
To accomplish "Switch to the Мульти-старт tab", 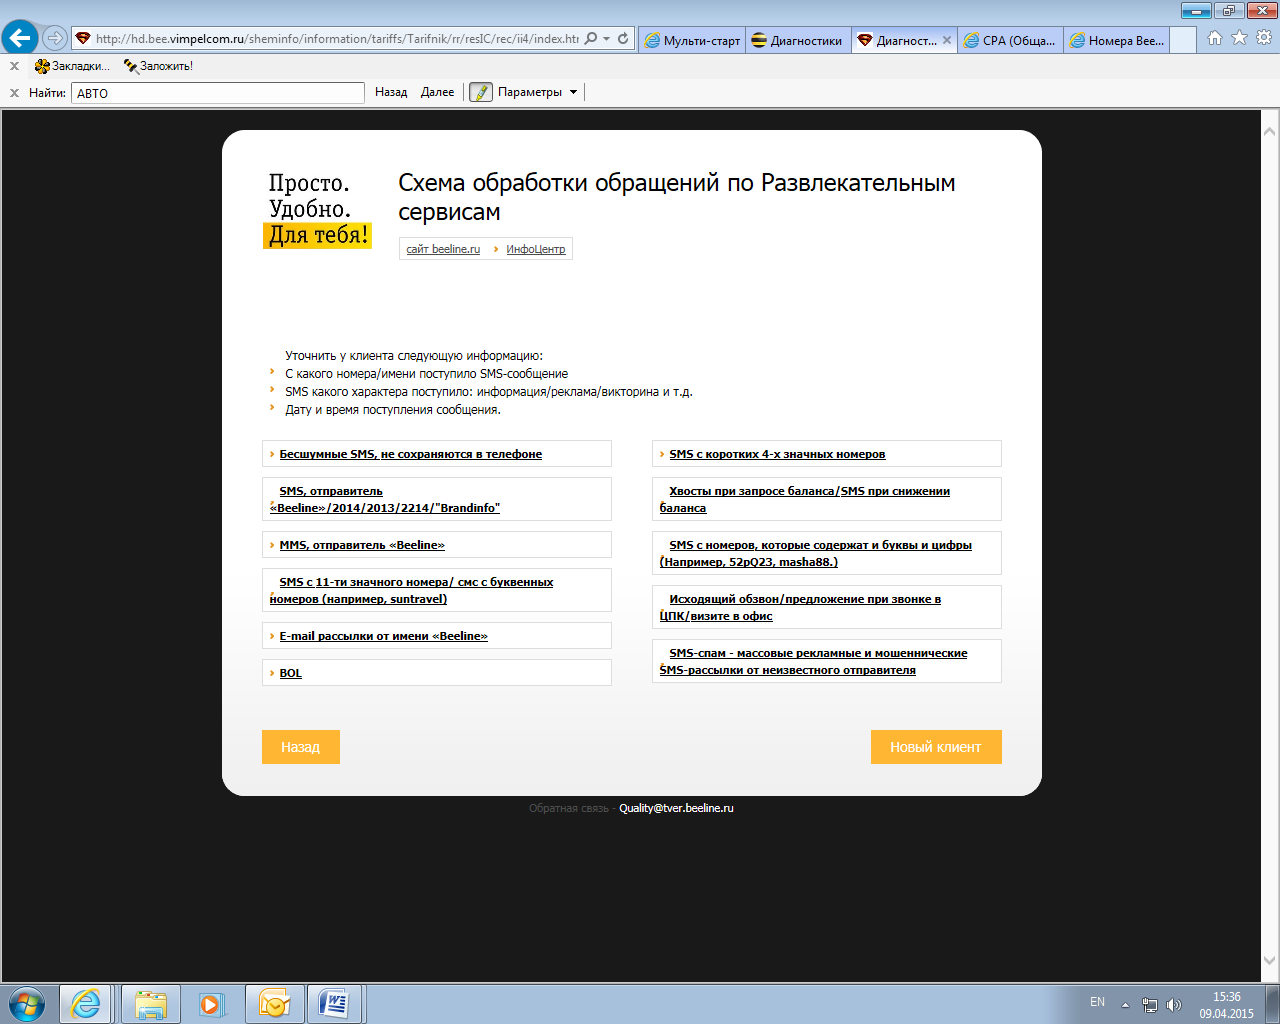I will click(692, 40).
